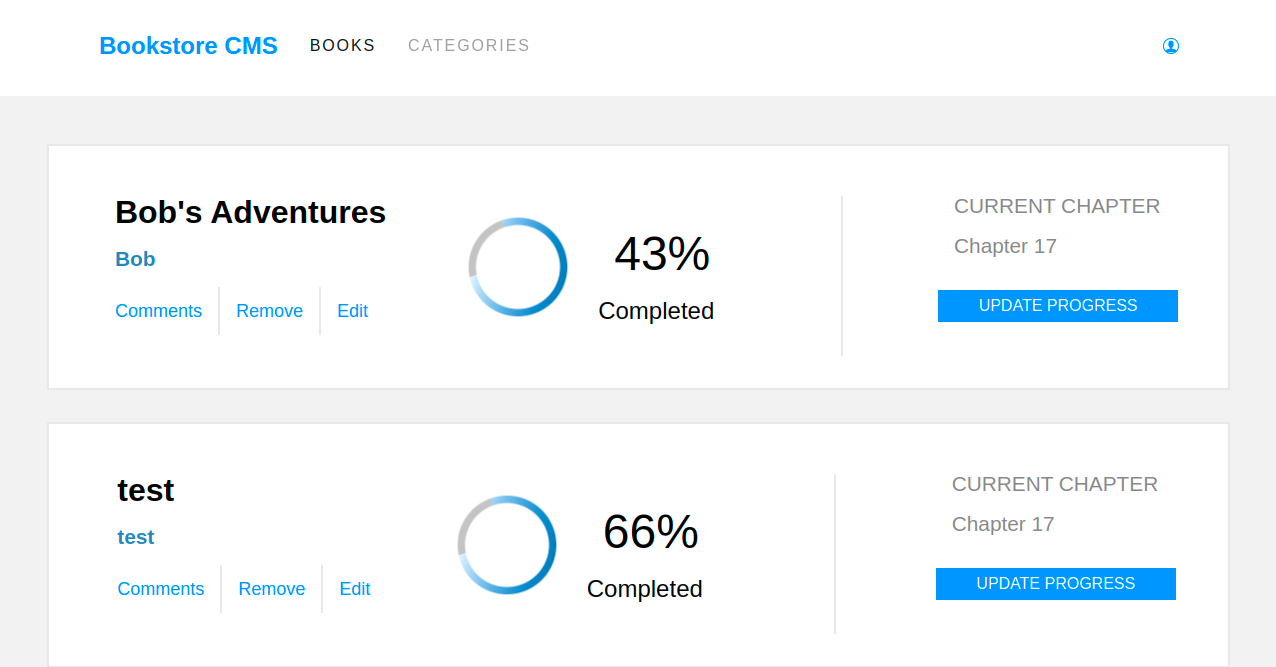Click the author link Bob
This screenshot has width=1276, height=667.
click(135, 259)
